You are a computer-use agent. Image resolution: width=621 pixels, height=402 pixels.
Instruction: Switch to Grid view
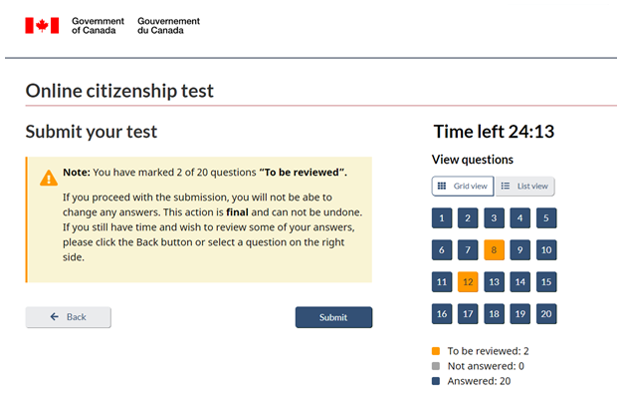[x=461, y=186]
